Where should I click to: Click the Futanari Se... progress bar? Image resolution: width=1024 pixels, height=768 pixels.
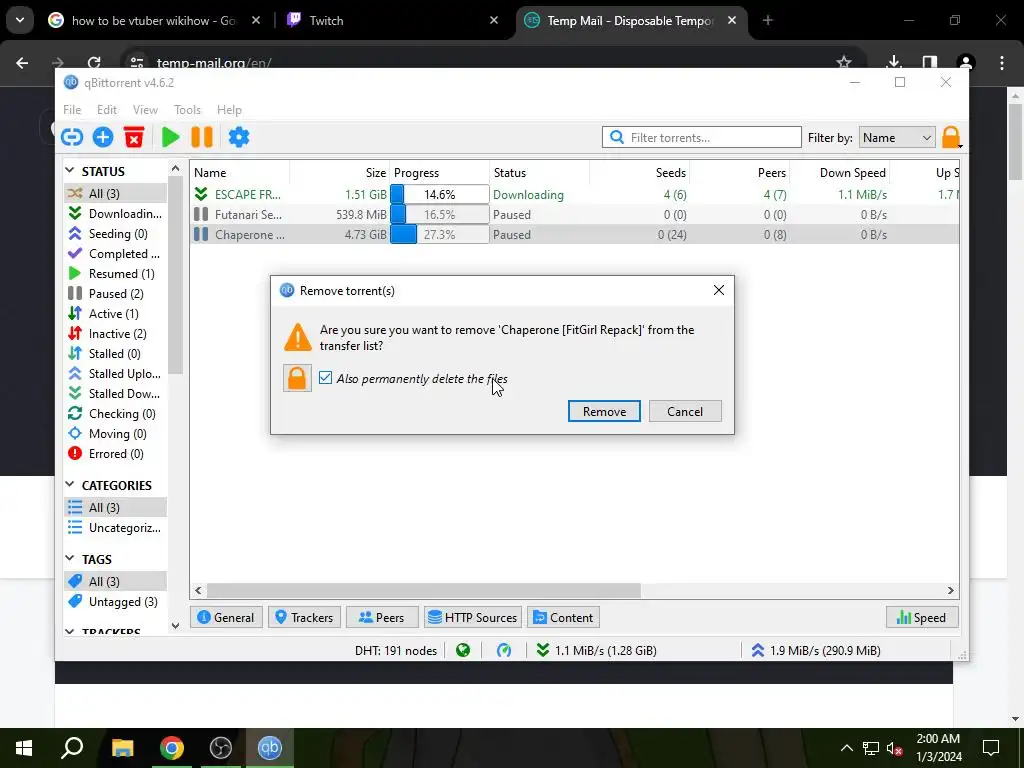click(x=440, y=214)
